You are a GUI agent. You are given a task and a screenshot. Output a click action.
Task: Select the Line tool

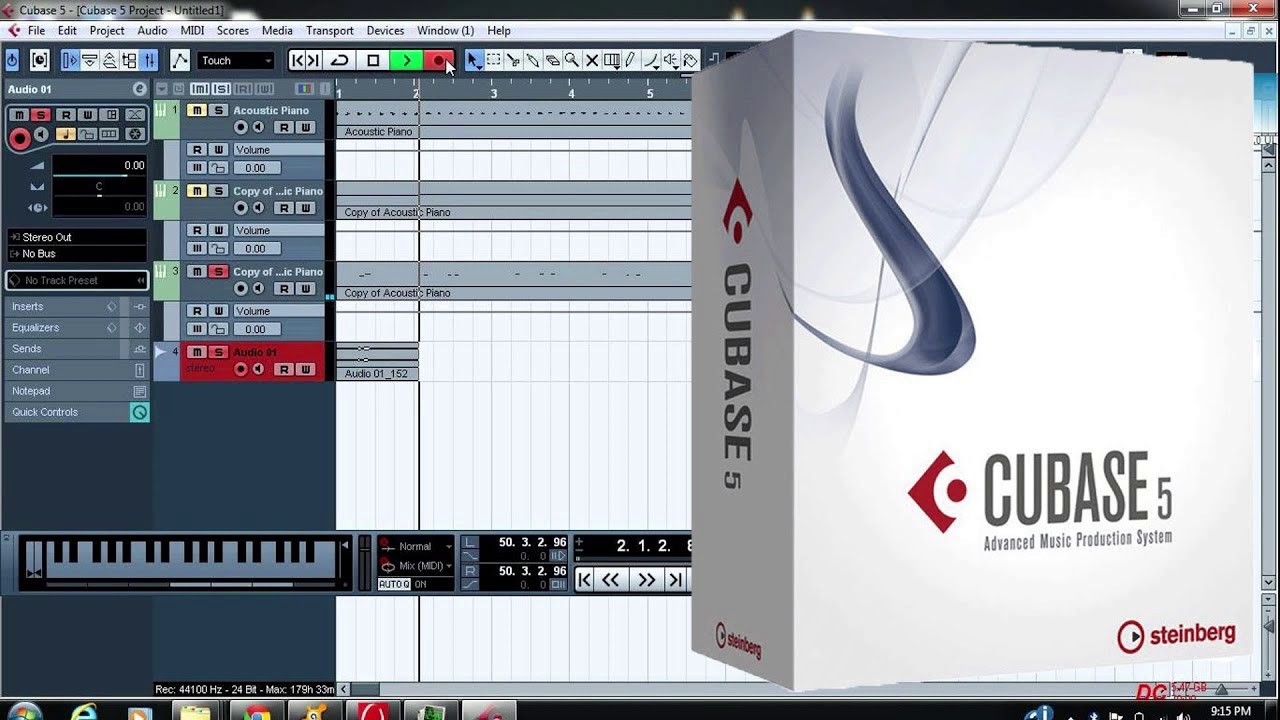coord(651,61)
